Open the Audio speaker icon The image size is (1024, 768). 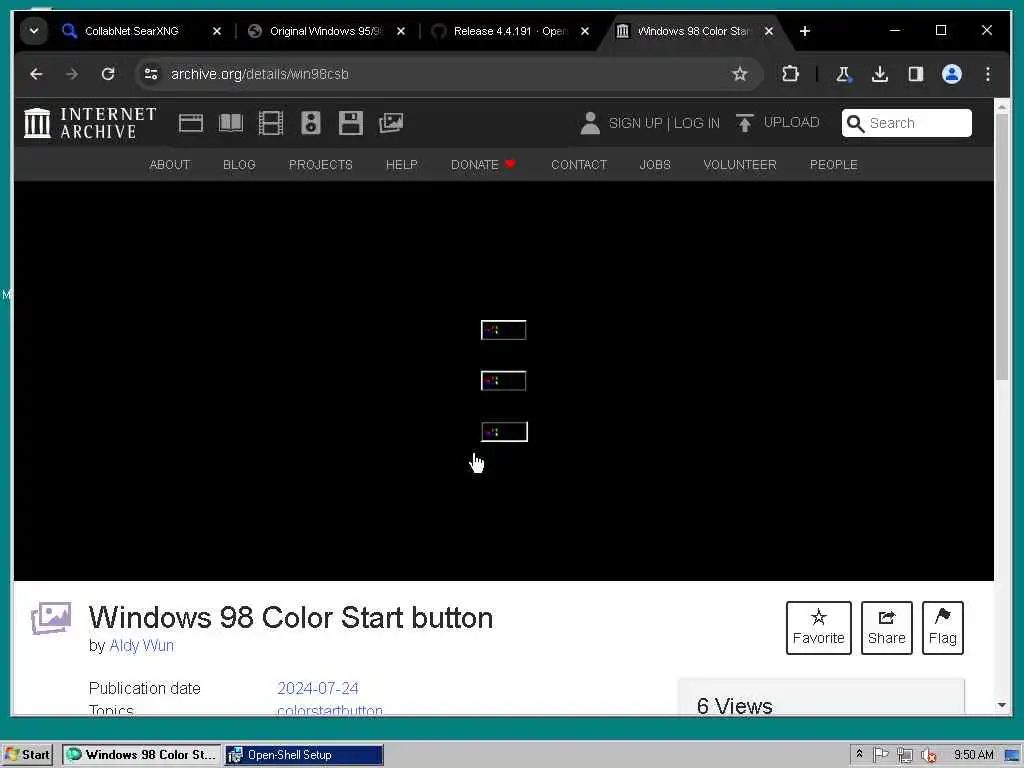click(x=311, y=123)
